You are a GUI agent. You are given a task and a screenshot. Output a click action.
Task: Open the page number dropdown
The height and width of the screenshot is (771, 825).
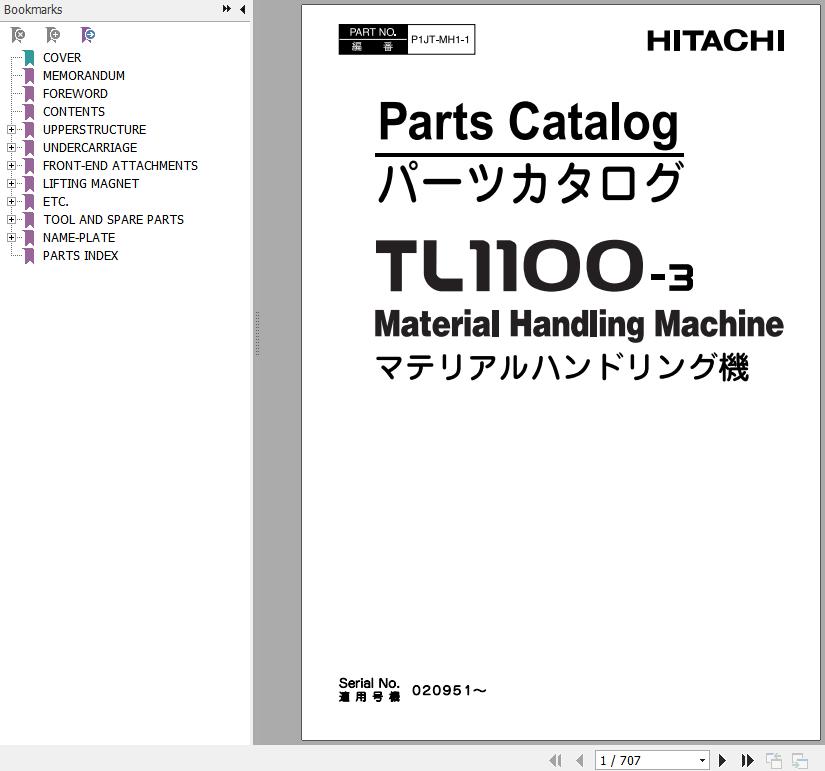pyautogui.click(x=700, y=760)
